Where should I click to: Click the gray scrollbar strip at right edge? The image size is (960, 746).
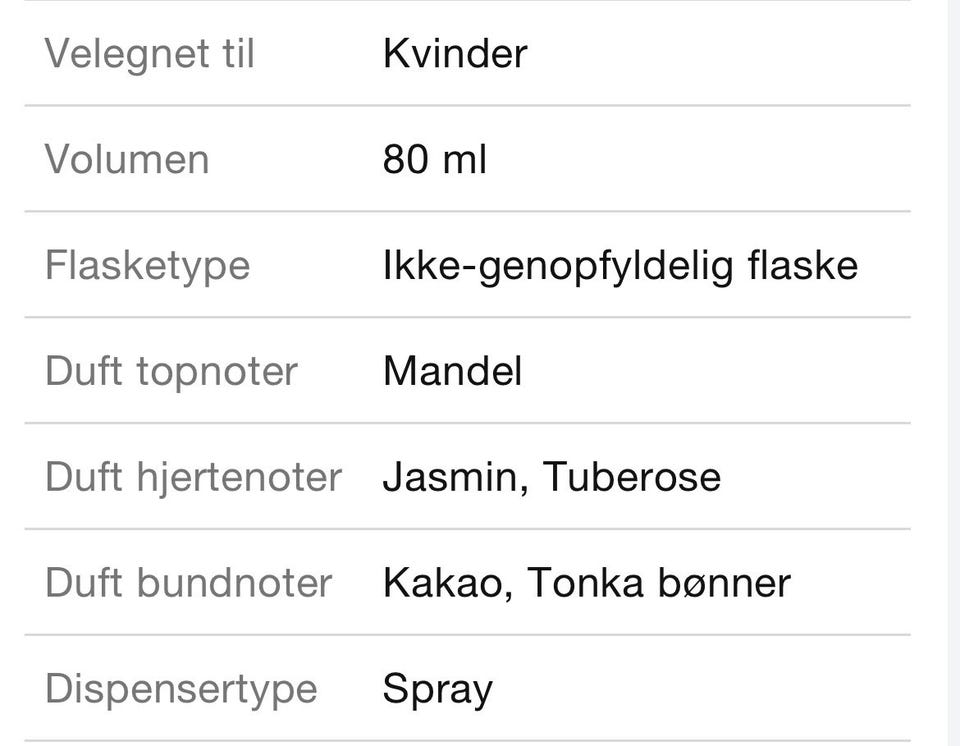(x=953, y=373)
